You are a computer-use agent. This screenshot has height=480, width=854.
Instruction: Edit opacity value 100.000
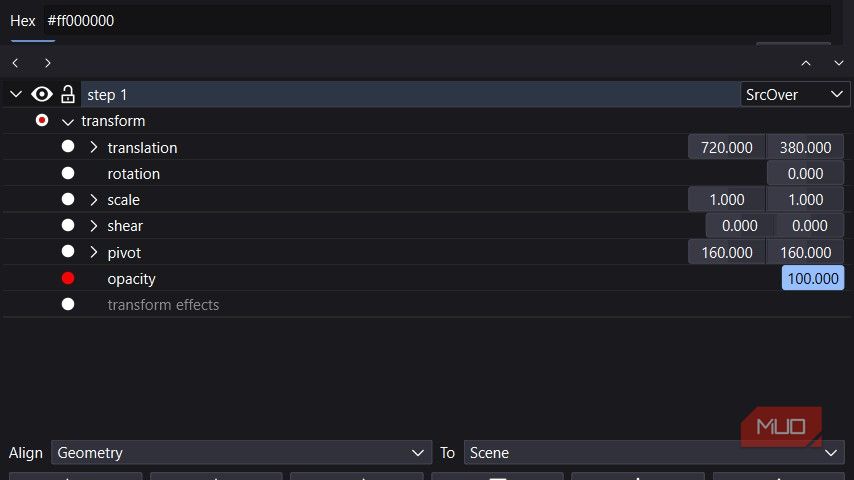813,278
